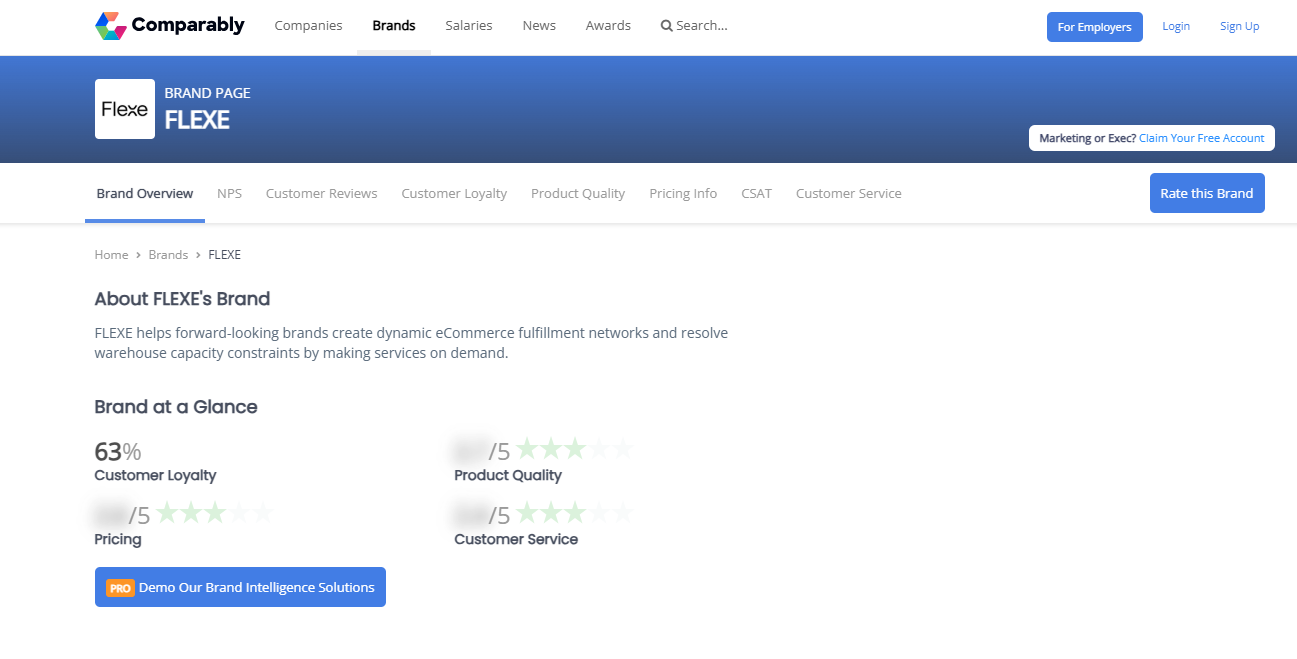Viewport: 1297px width, 659px height.
Task: Click the About FLEXE's Brand heading
Action: [182, 299]
